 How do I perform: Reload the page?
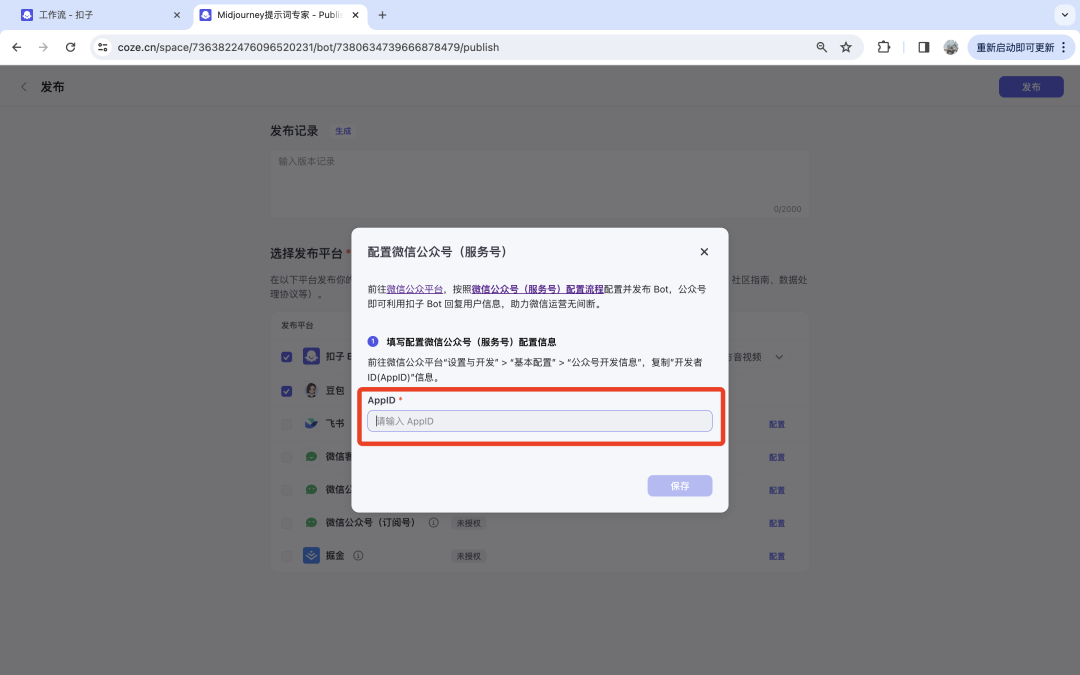(70, 47)
